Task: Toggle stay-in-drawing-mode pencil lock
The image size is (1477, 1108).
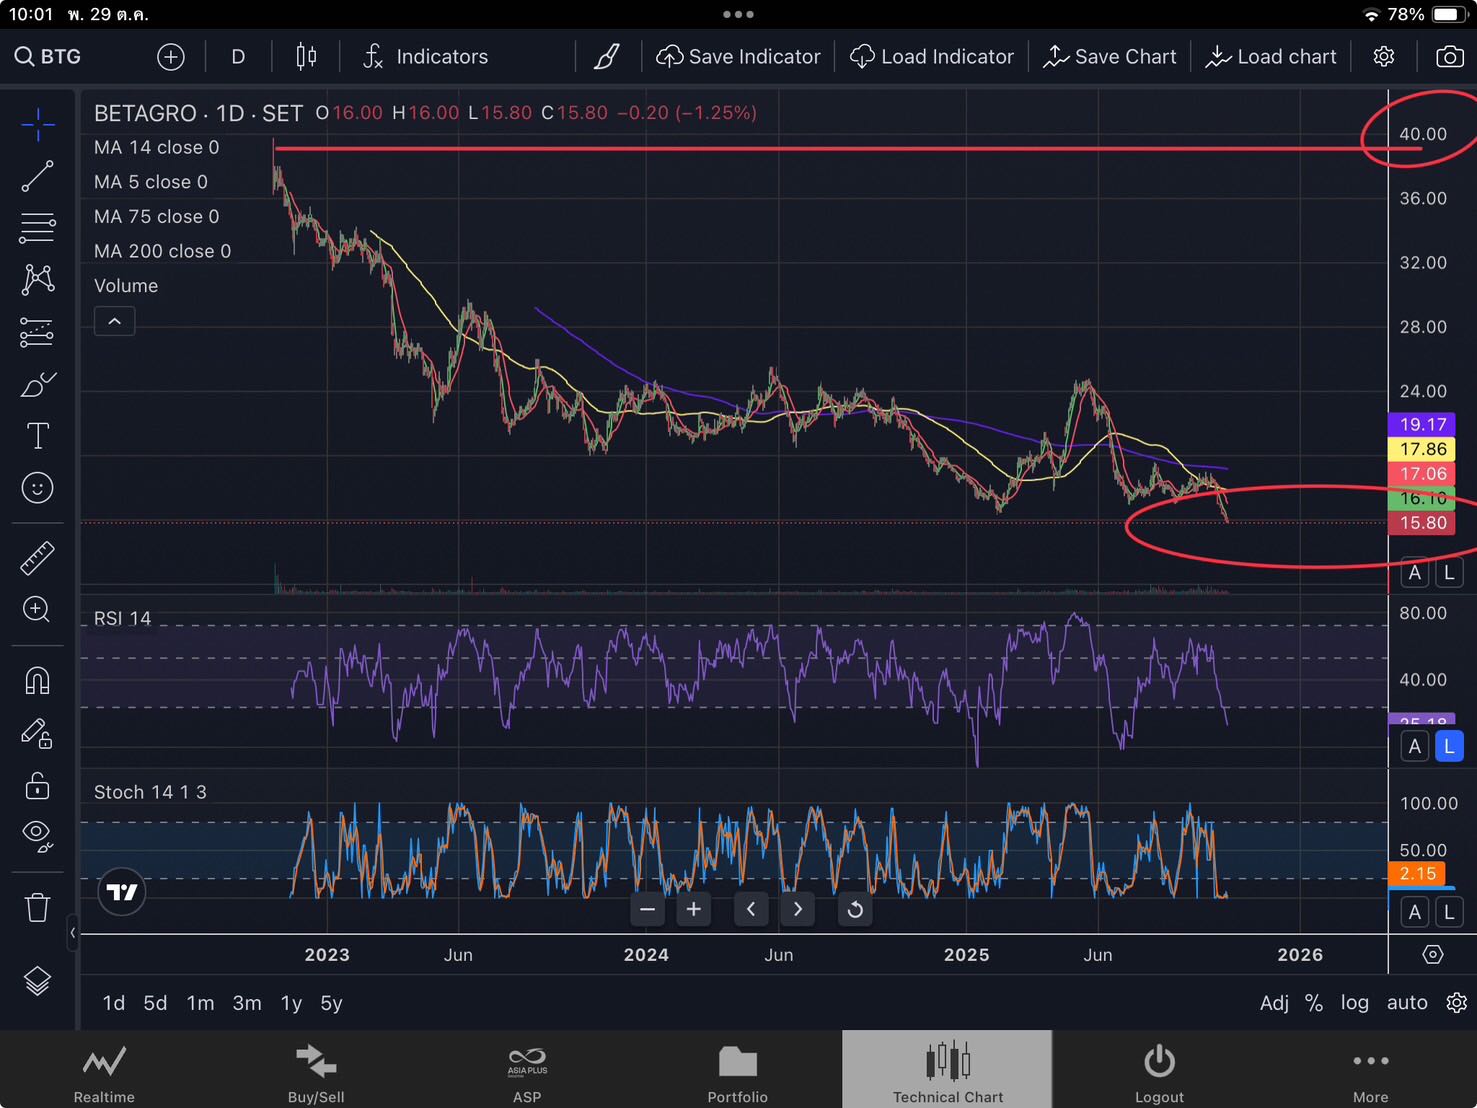Action: (37, 734)
